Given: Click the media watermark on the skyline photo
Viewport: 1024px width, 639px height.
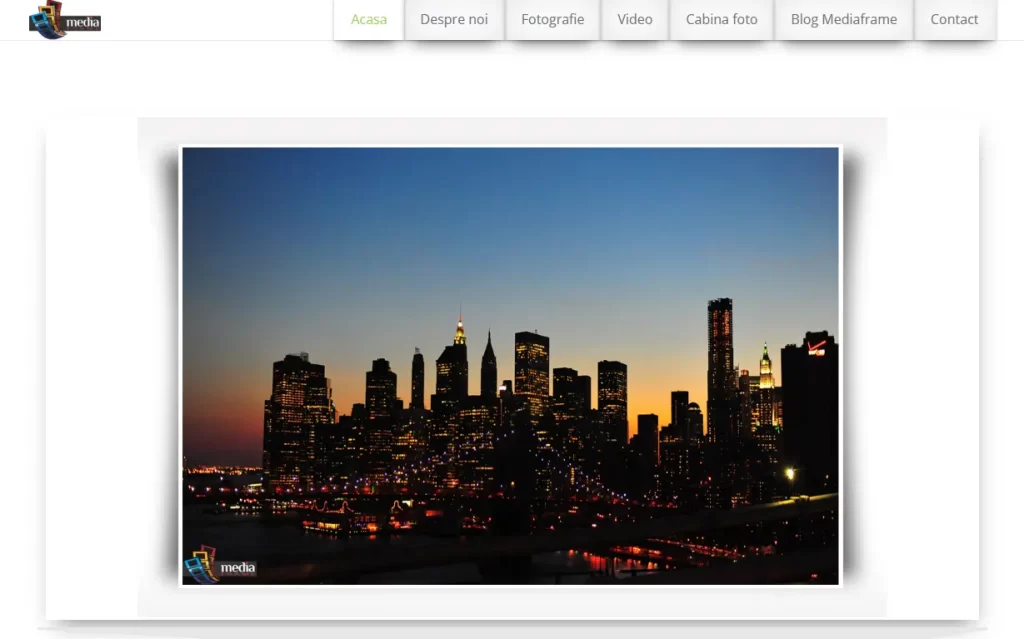Looking at the screenshot, I should point(222,567).
